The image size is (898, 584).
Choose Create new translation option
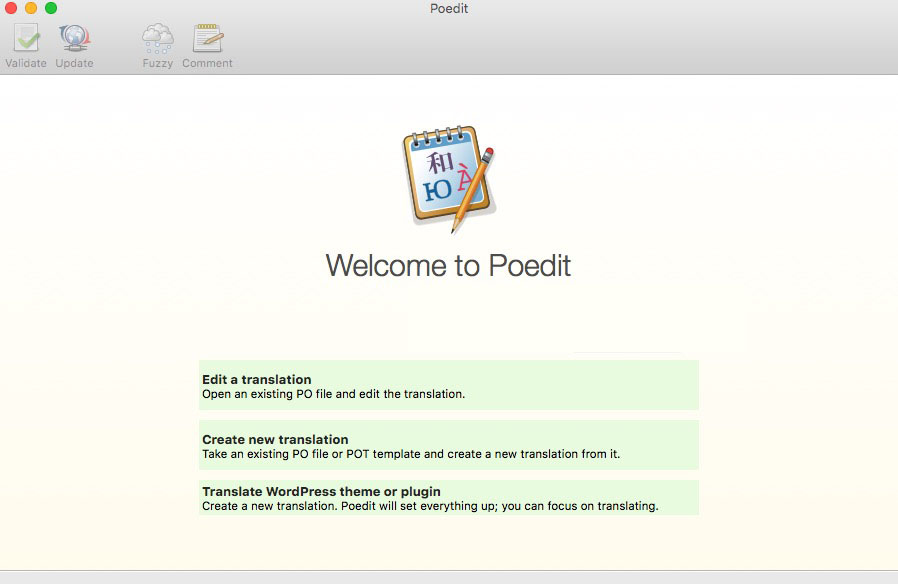[448, 445]
